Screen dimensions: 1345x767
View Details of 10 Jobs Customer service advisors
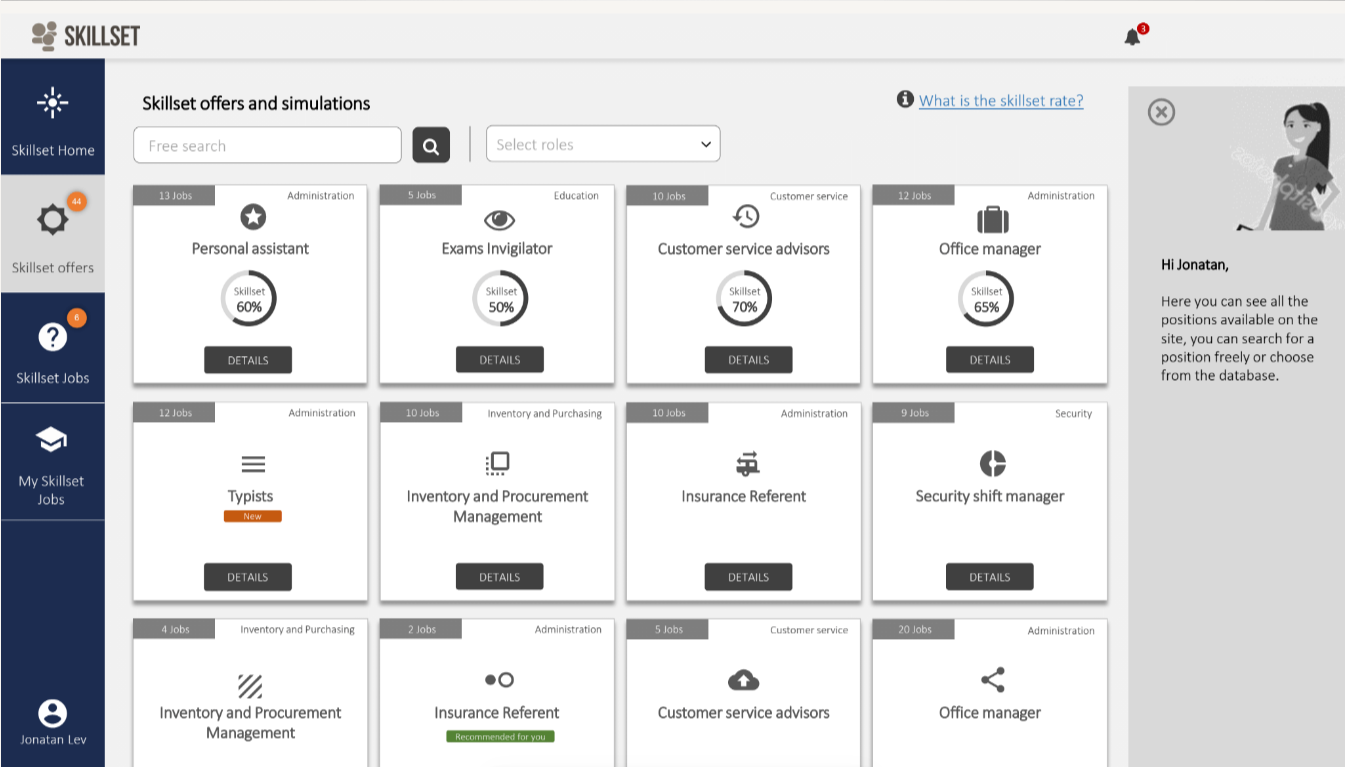[748, 360]
